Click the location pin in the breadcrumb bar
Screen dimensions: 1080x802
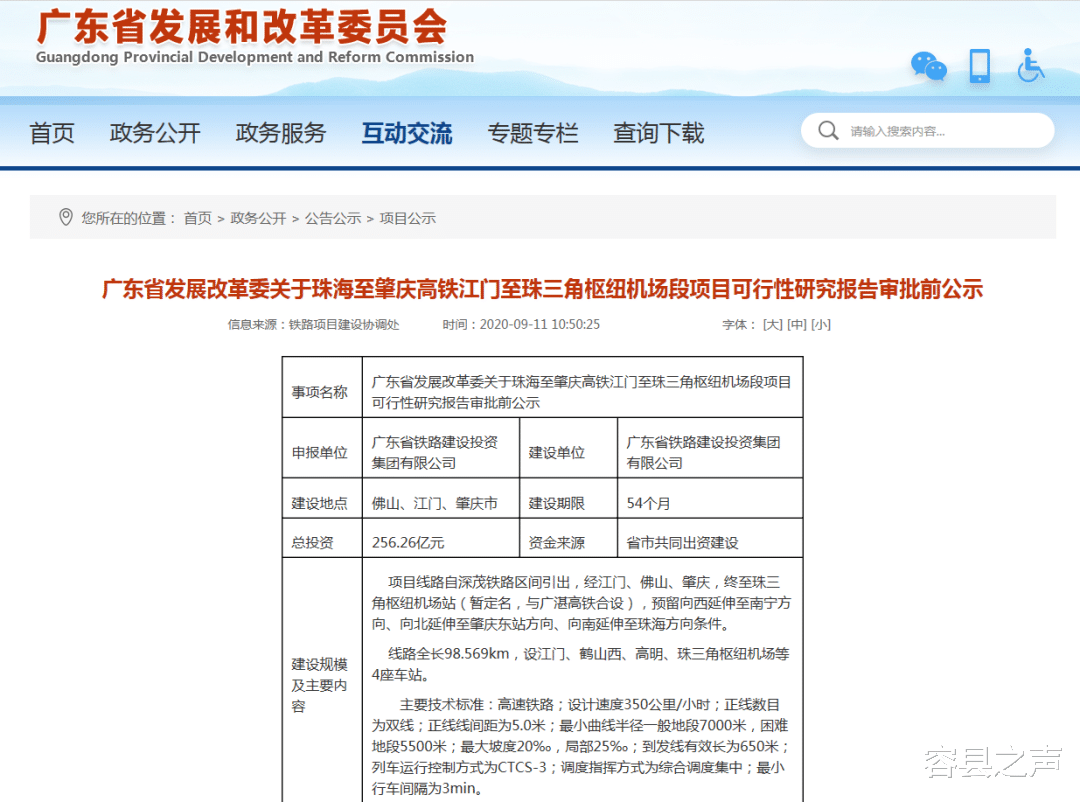coord(66,216)
